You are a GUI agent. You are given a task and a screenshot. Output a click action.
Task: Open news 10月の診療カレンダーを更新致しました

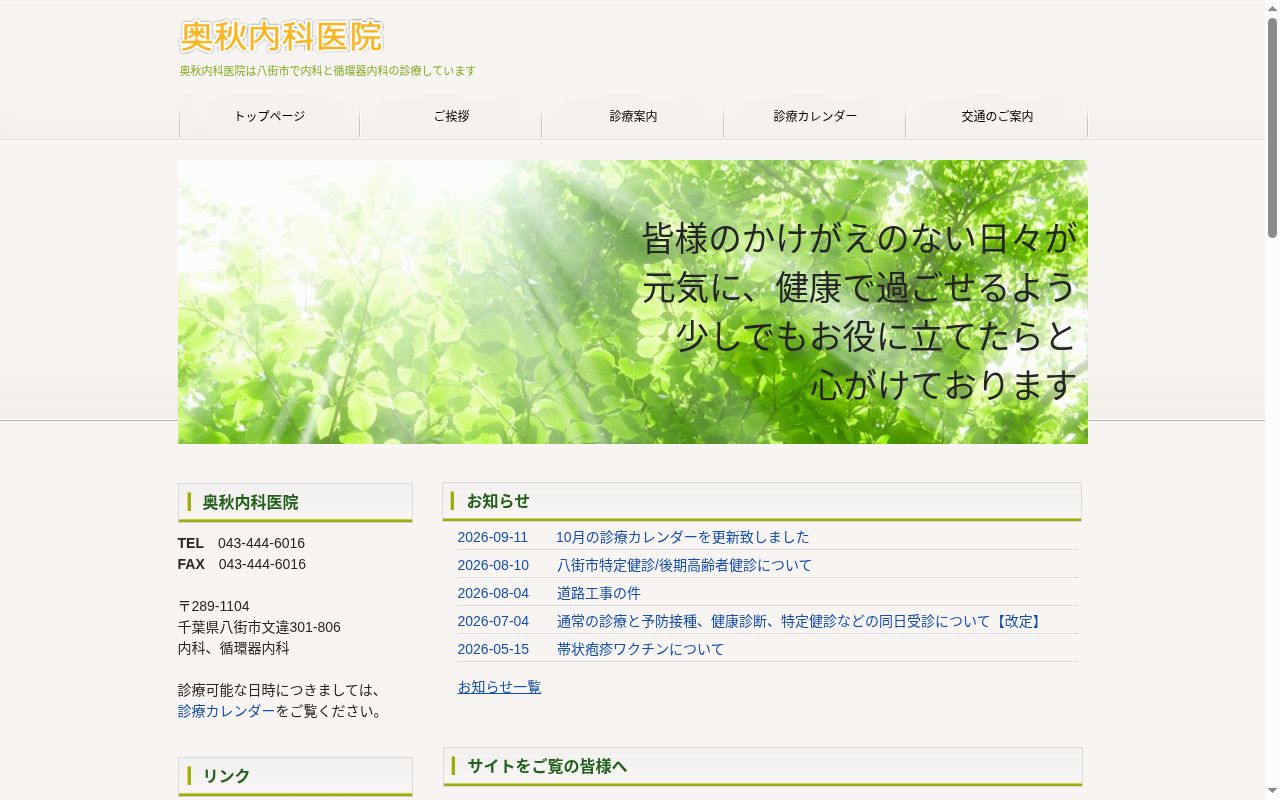coord(683,537)
